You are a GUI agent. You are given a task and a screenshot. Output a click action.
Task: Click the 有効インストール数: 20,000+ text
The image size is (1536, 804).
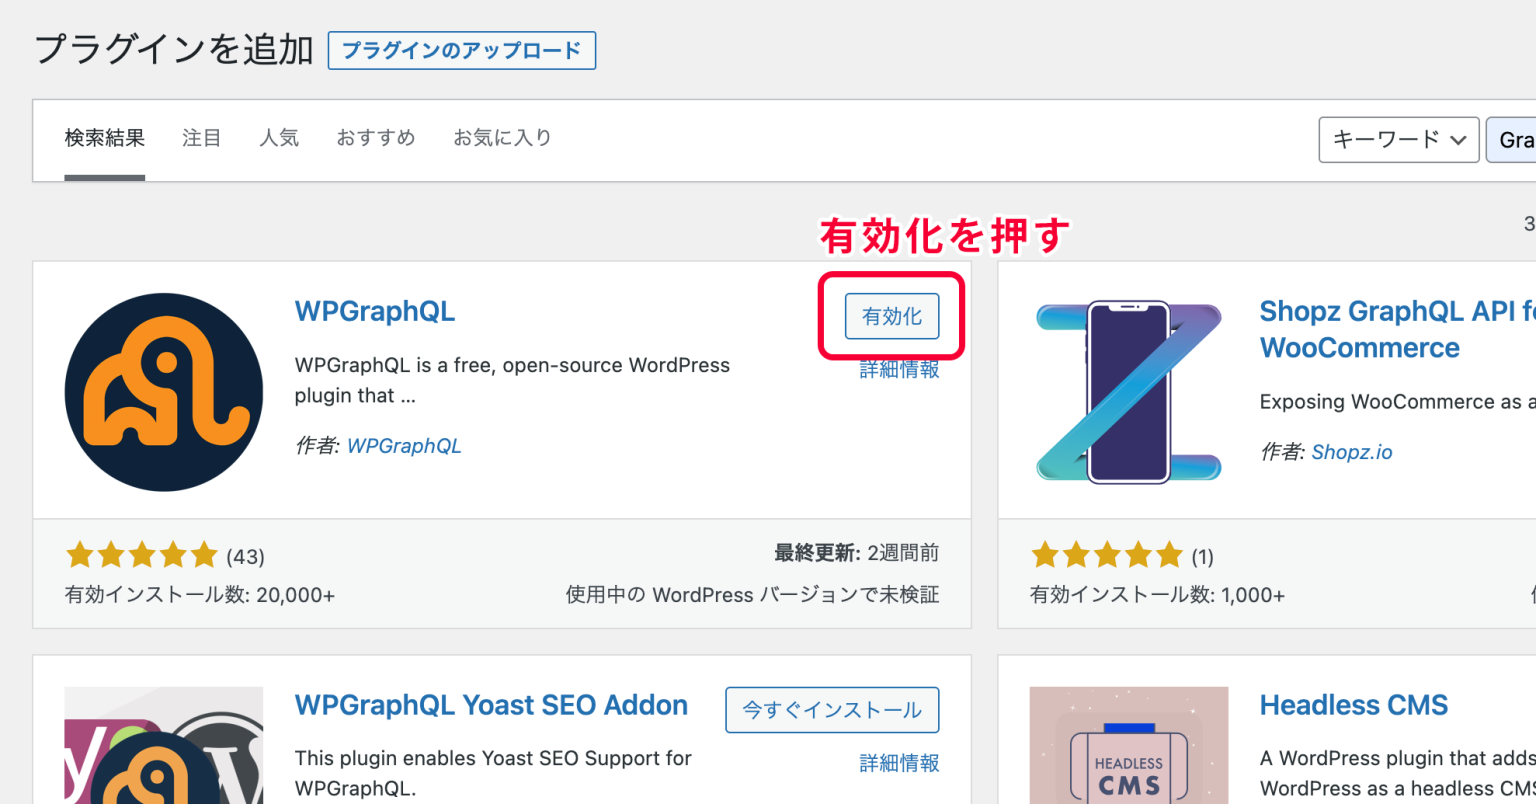pos(200,595)
